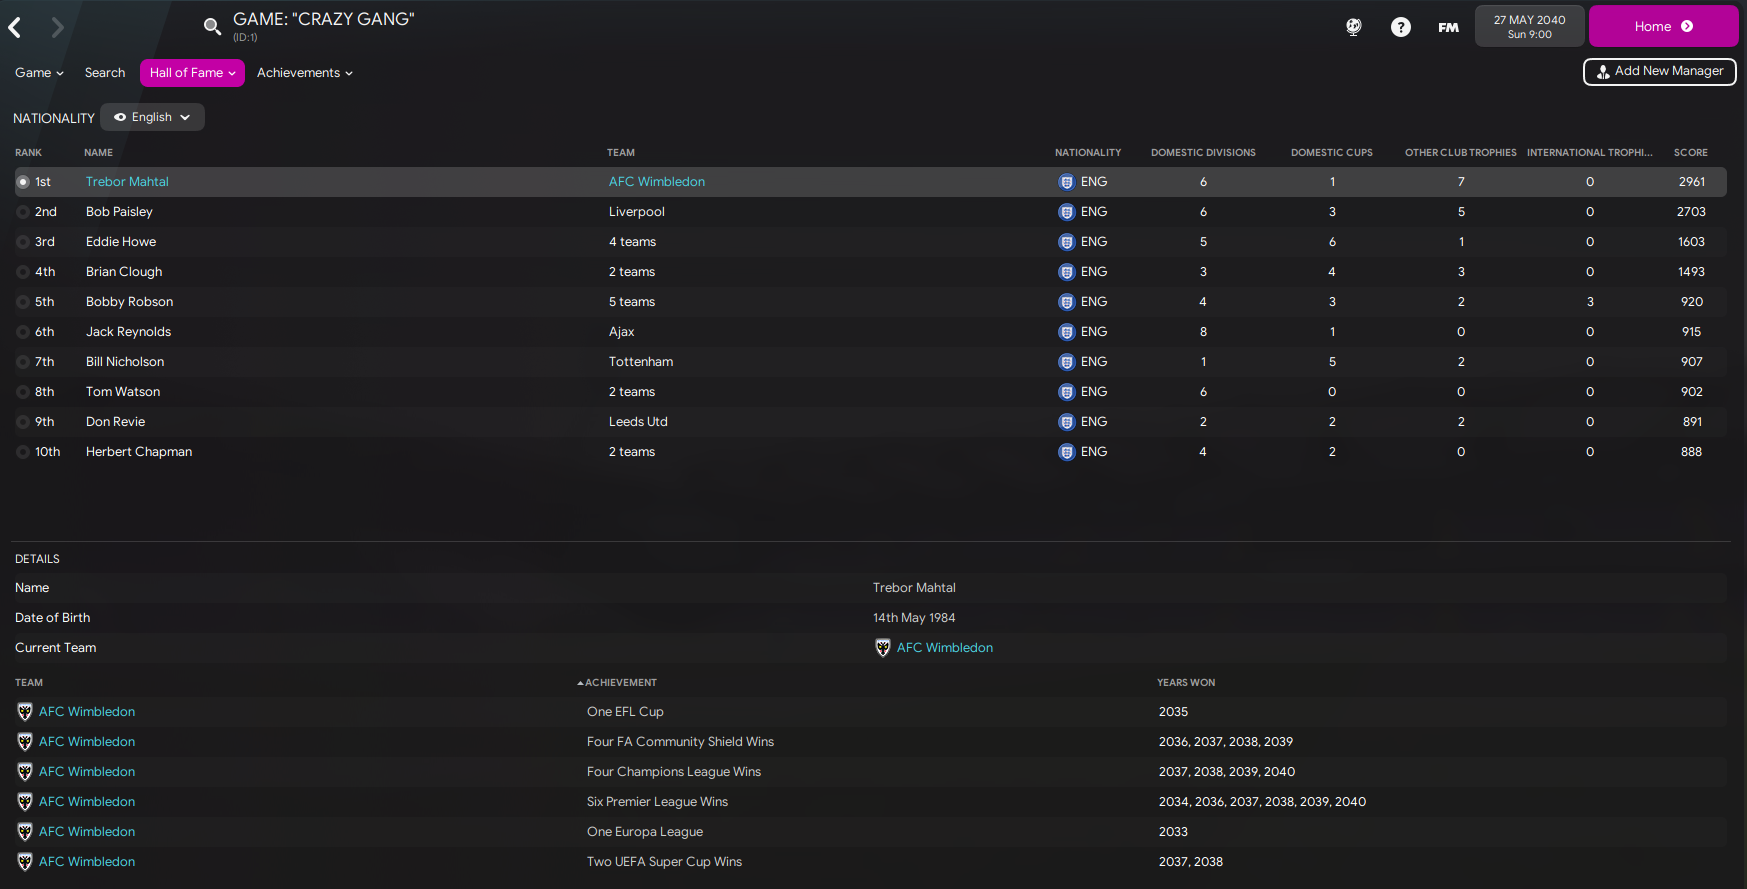1747x889 pixels.
Task: Click the forward navigation arrow
Action: [57, 27]
